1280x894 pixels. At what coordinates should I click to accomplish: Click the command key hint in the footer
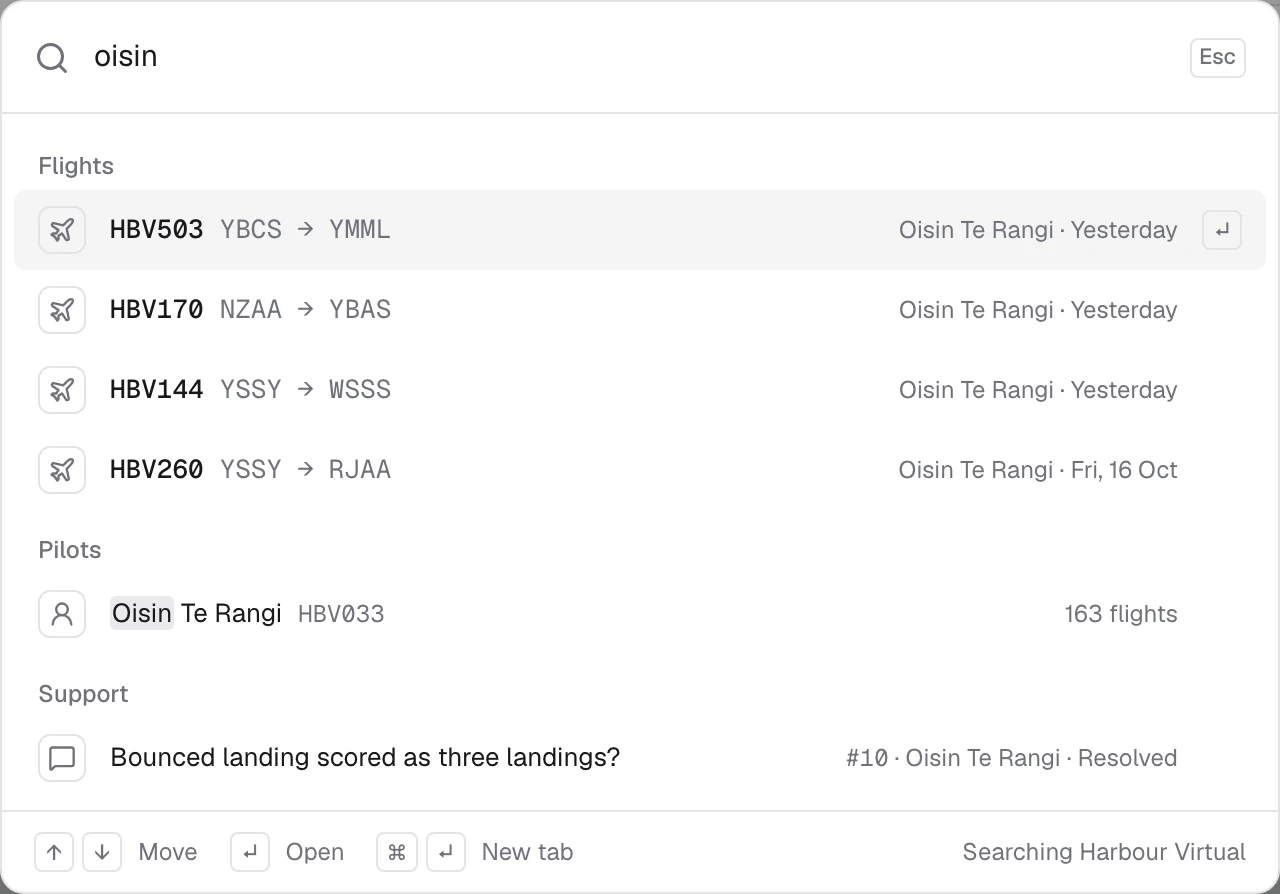pos(396,852)
